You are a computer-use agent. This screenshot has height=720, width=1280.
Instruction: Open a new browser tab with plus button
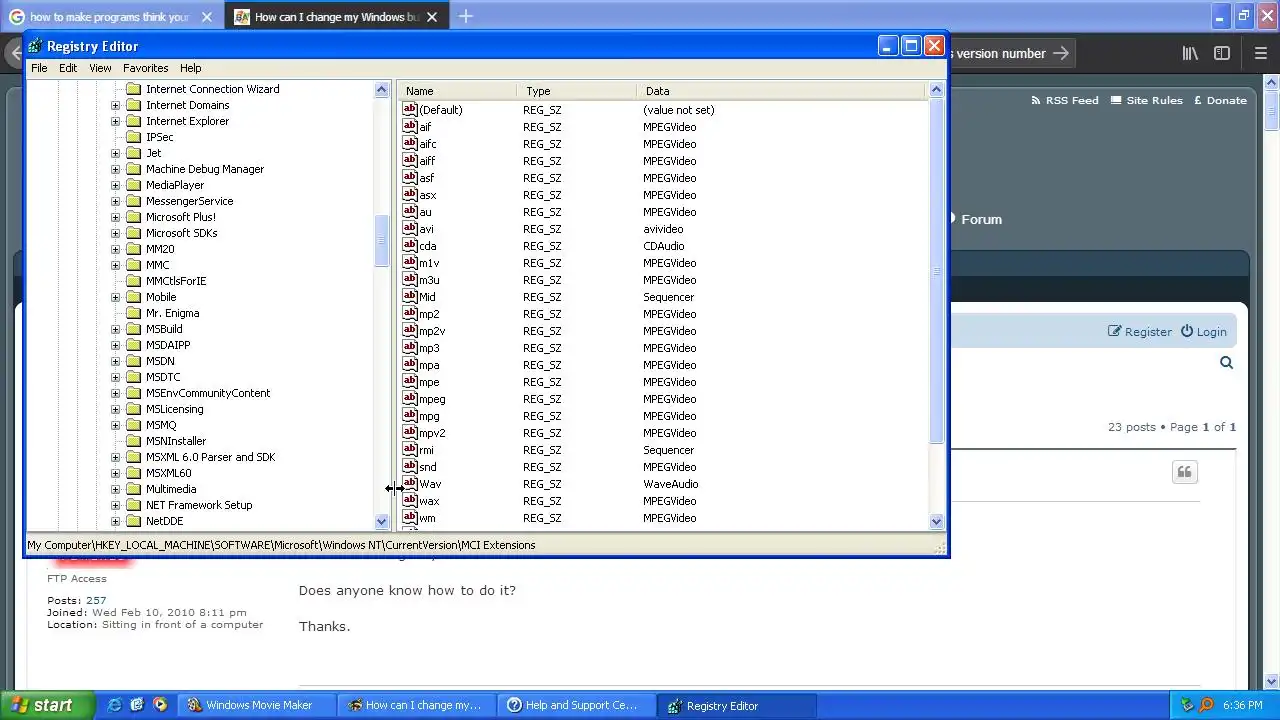465,16
